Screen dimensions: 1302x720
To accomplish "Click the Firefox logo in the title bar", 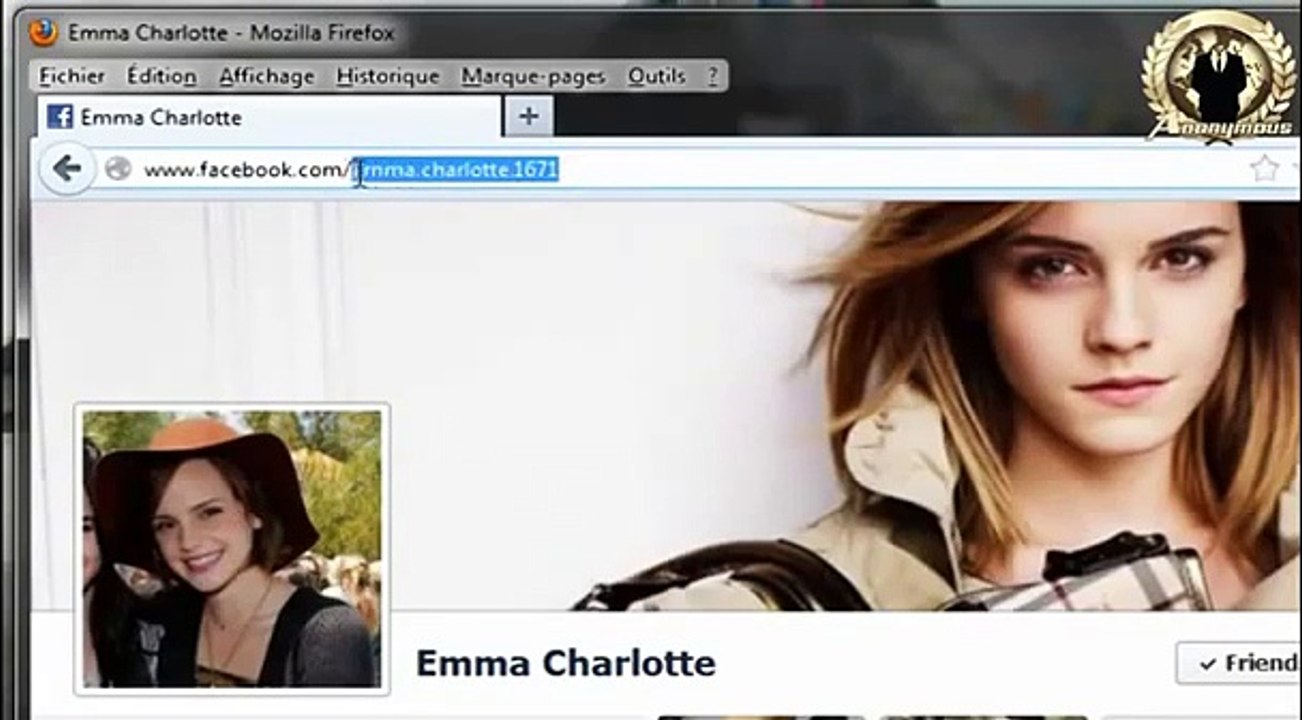I will click(x=43, y=33).
